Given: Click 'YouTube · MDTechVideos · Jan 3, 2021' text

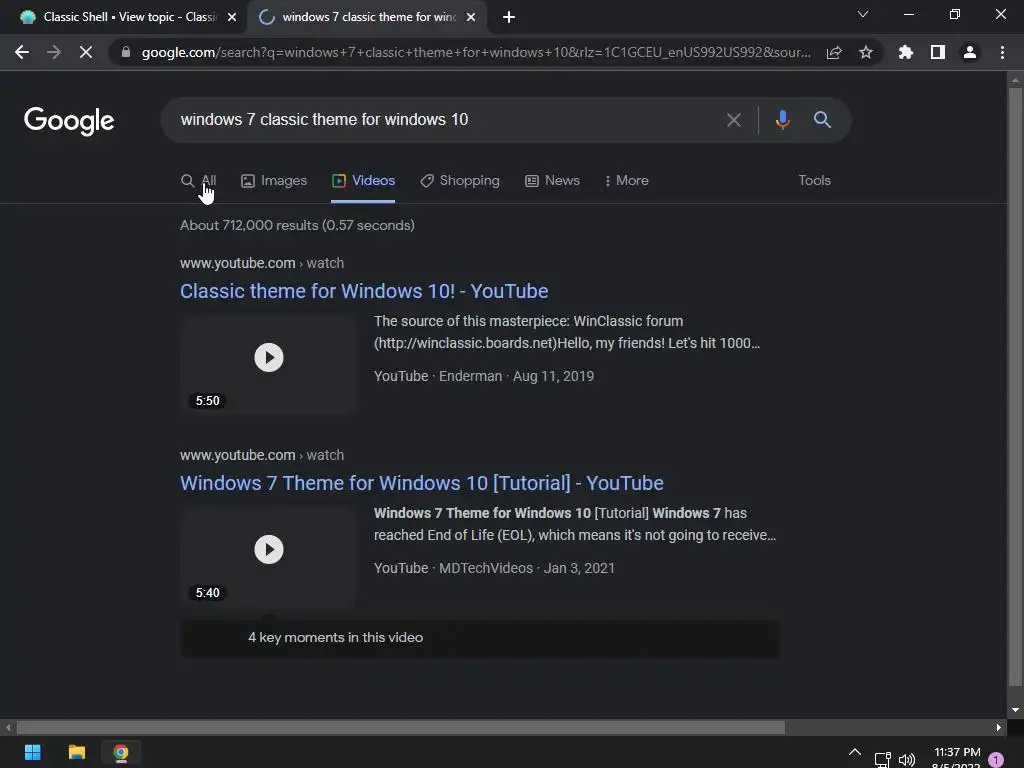Looking at the screenshot, I should click(x=494, y=568).
